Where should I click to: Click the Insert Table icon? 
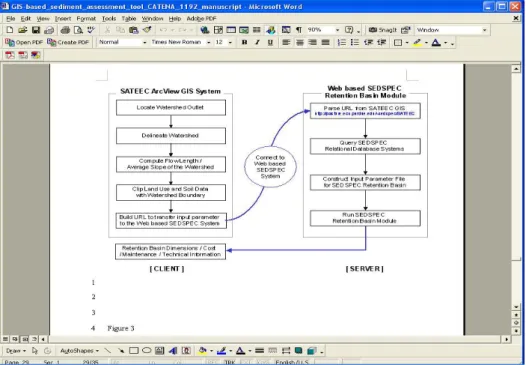pyautogui.click(x=231, y=30)
